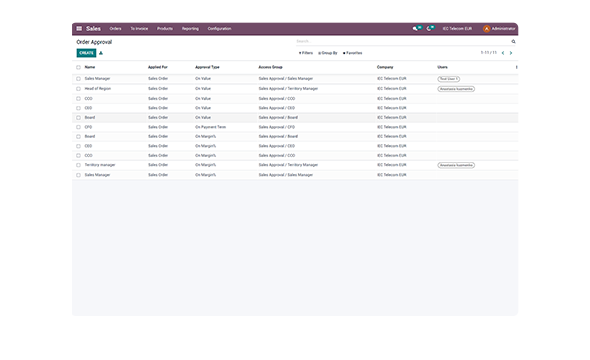Check COO On Value row checkbox

tap(78, 99)
